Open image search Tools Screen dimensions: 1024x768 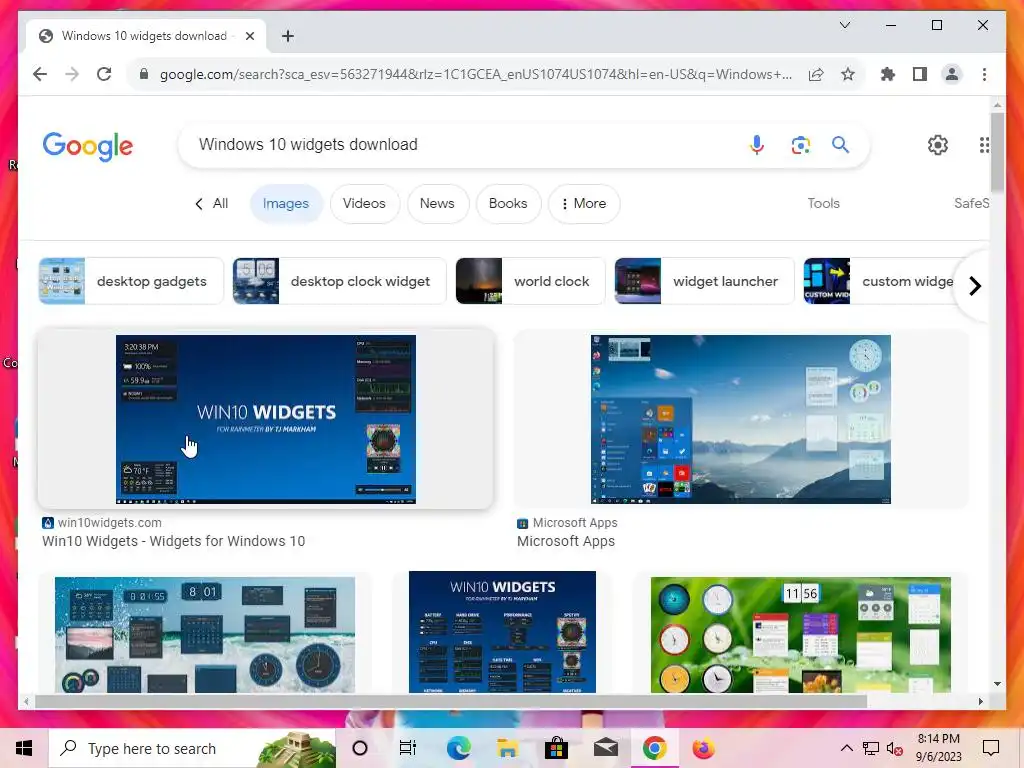[824, 204]
